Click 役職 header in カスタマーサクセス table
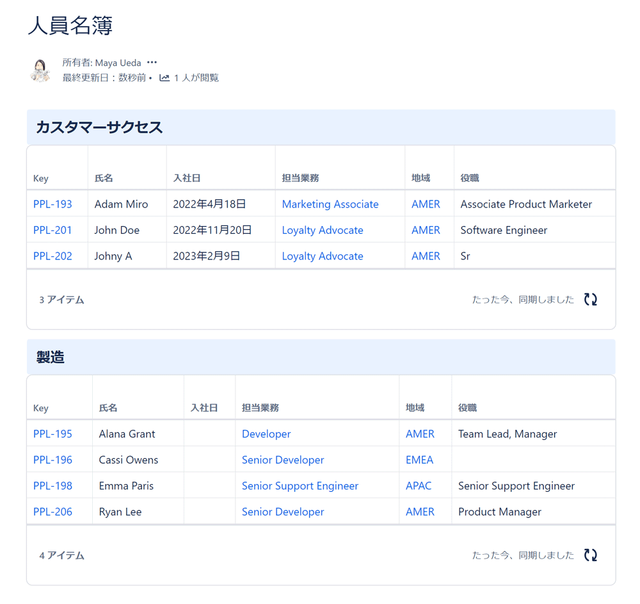The height and width of the screenshot is (604, 640). click(470, 178)
